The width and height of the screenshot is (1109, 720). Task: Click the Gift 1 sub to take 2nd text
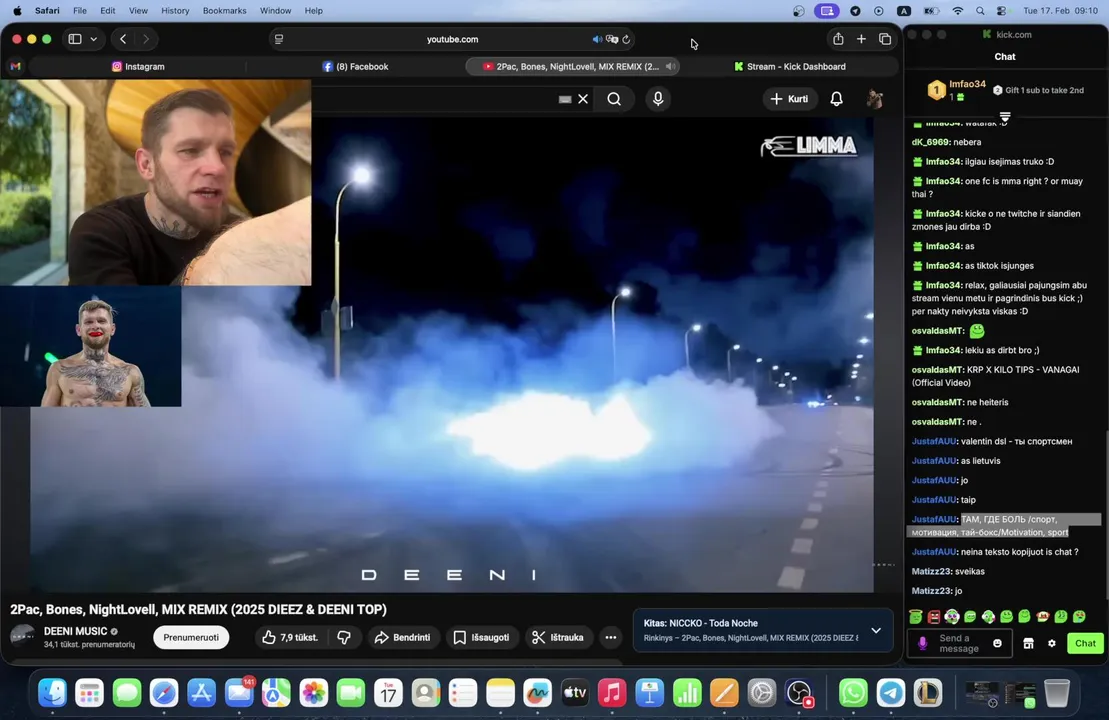point(1044,91)
